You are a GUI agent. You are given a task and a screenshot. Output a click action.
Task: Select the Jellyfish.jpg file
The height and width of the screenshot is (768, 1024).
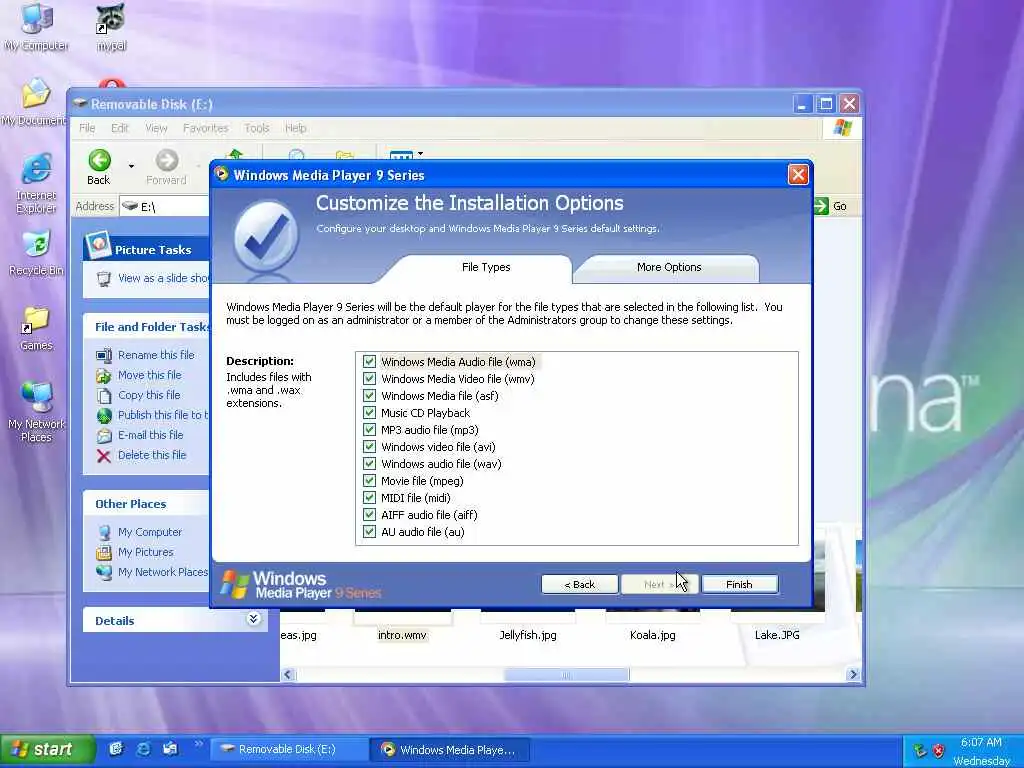528,635
